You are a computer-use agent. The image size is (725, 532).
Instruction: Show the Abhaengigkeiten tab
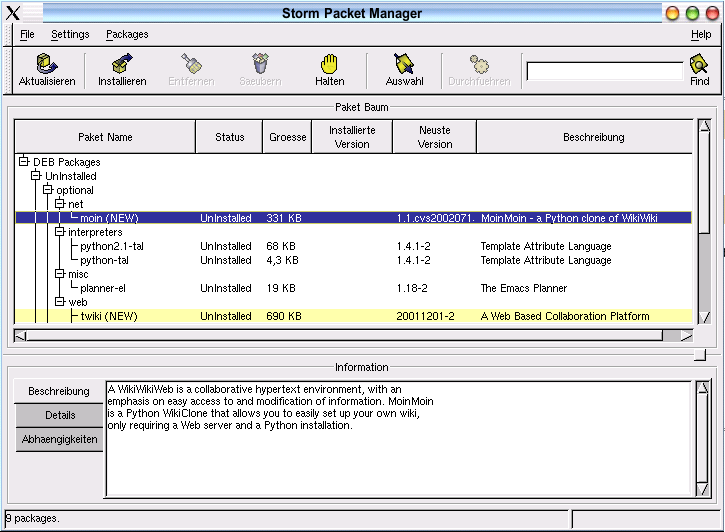click(59, 439)
